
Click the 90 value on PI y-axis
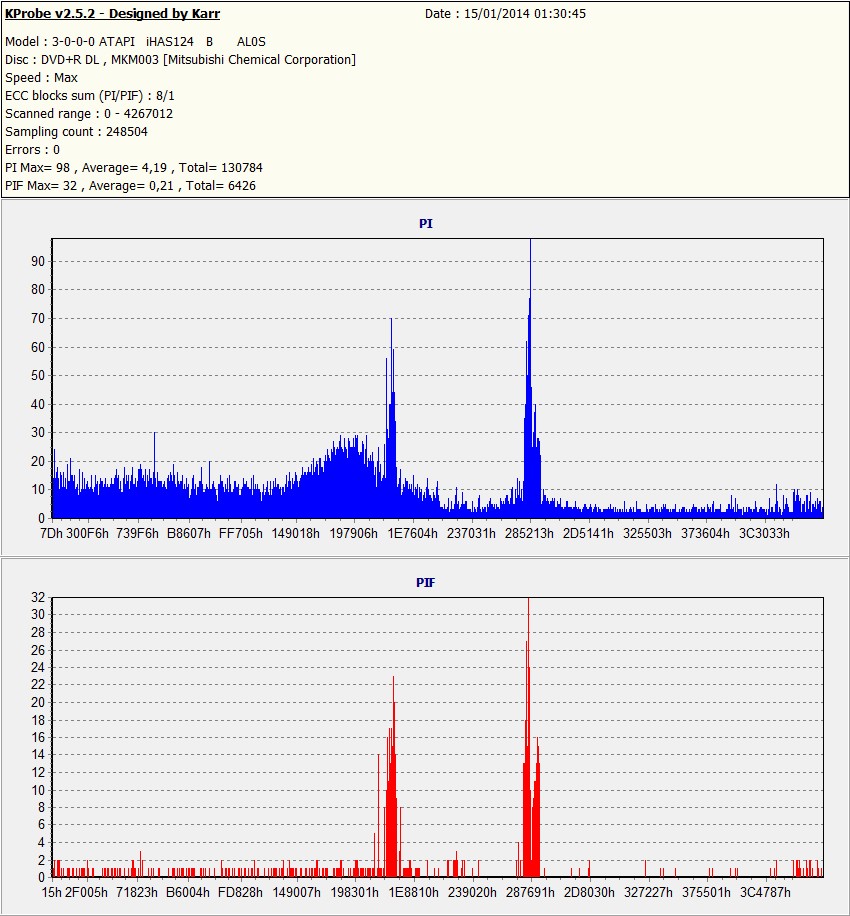38,261
